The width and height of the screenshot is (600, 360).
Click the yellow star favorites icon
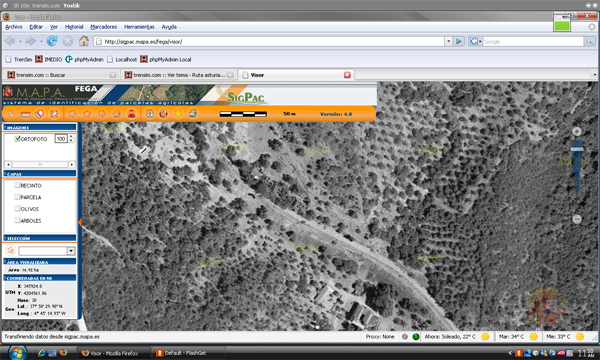(x=178, y=114)
